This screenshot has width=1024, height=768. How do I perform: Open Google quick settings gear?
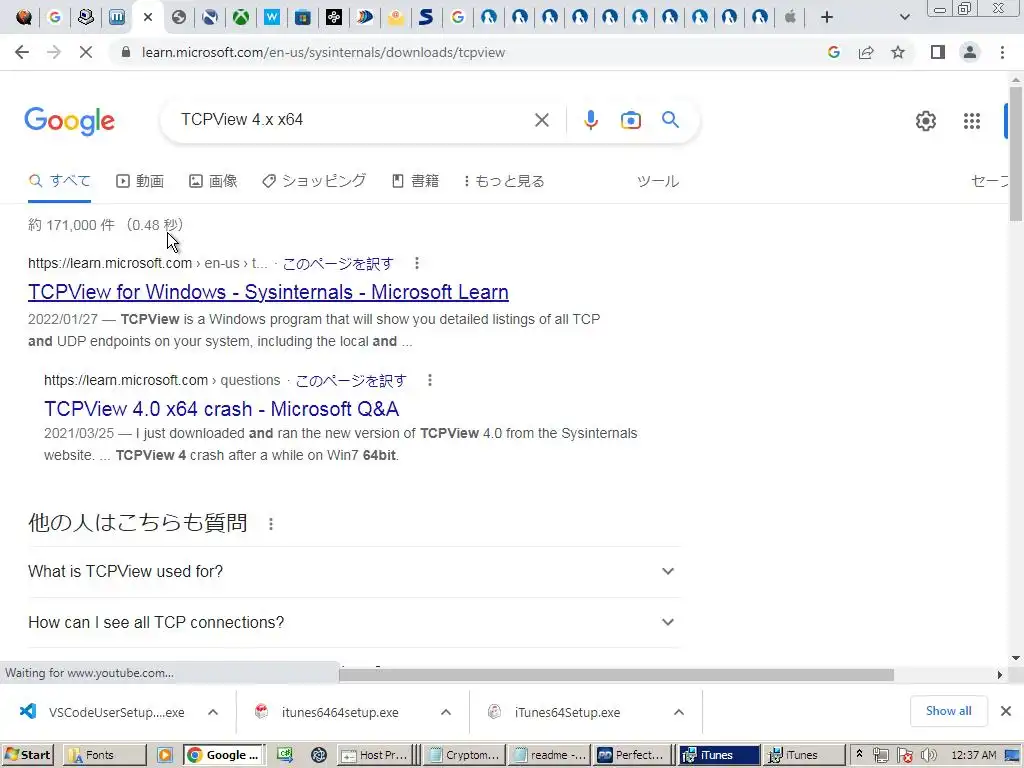click(925, 121)
